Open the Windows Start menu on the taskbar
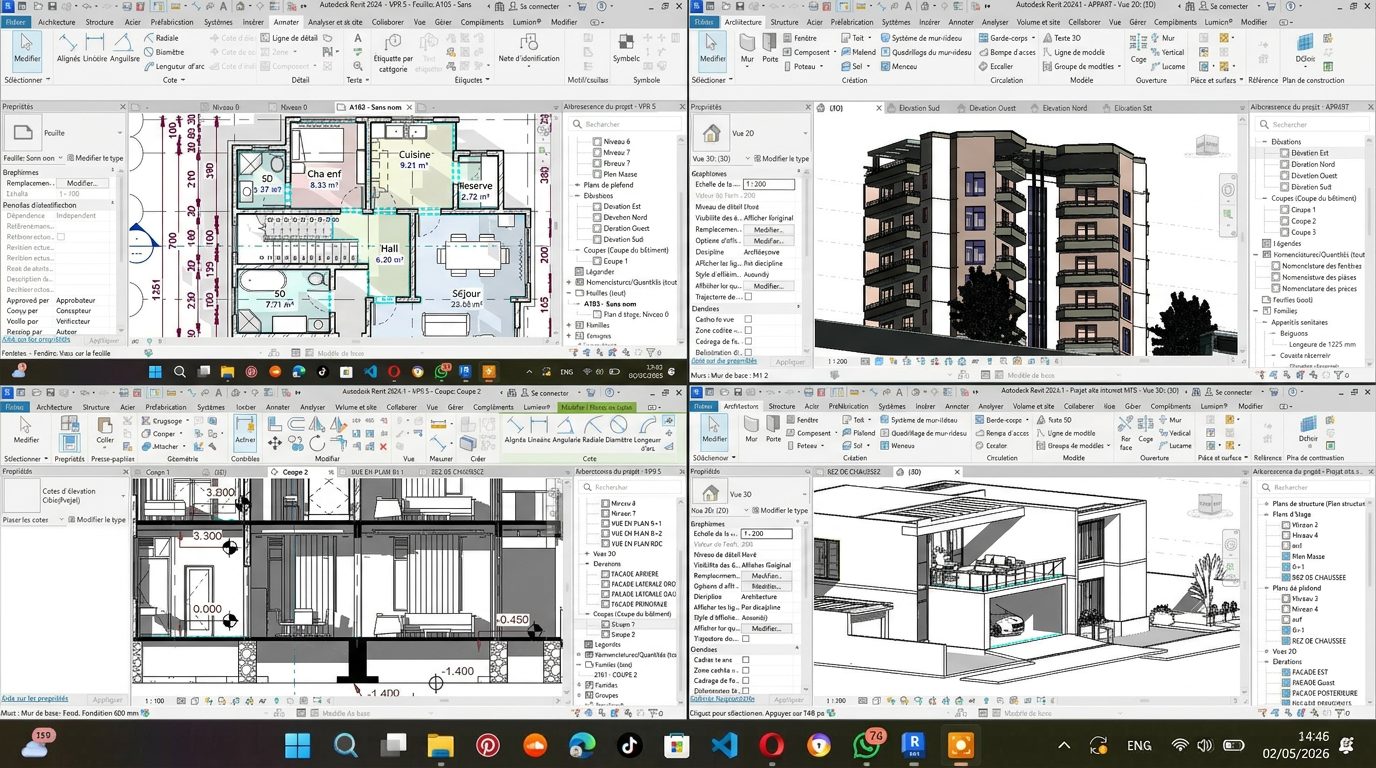1376x768 pixels. tap(297, 745)
